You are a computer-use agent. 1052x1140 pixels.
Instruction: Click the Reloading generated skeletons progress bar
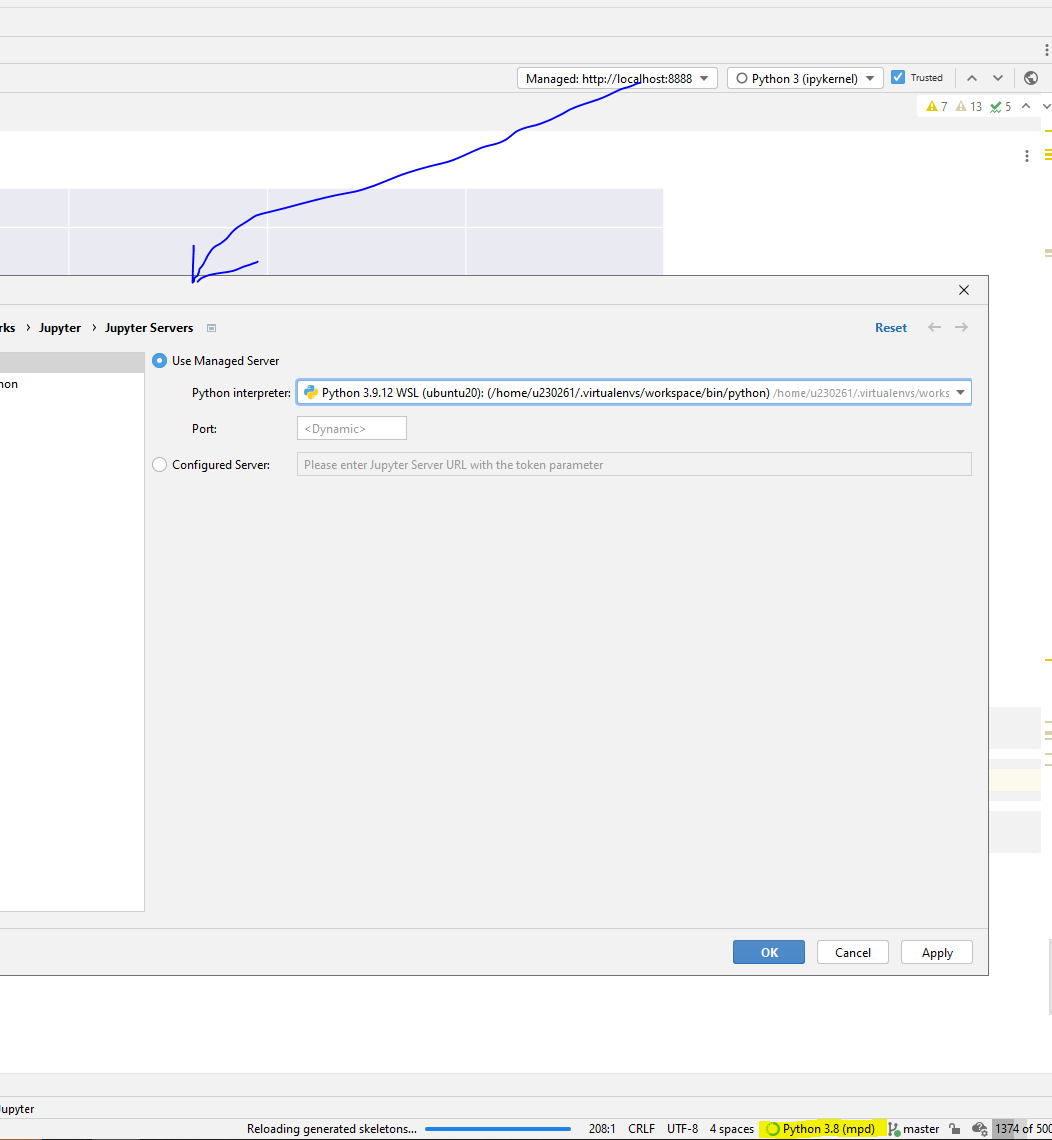pyautogui.click(x=498, y=1129)
